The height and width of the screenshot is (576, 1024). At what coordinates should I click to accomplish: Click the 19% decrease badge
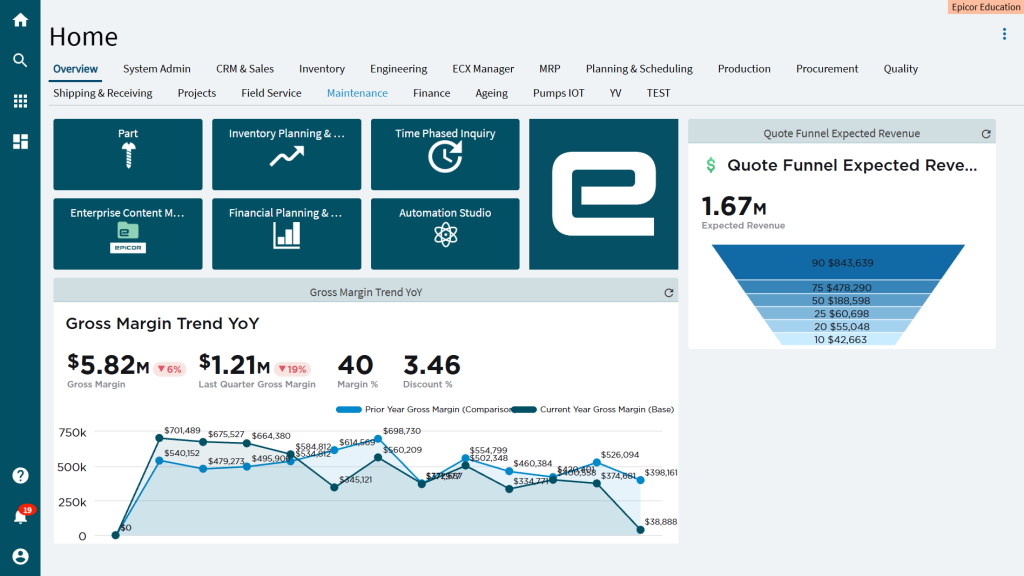tap(292, 369)
